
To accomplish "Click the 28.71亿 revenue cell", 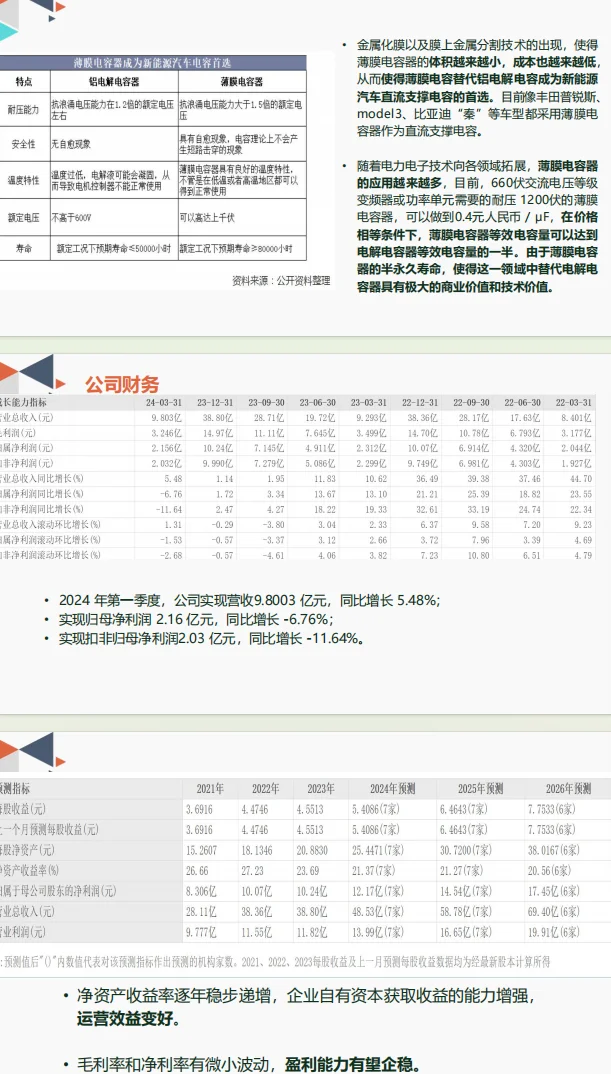I will 271,417.
